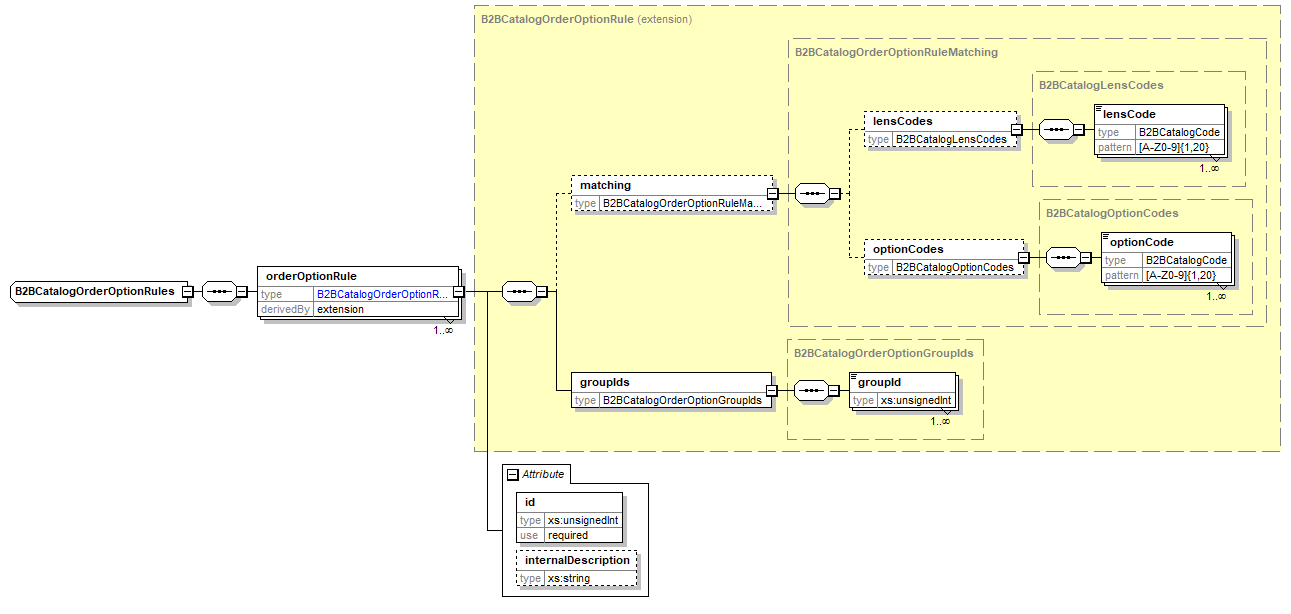Image resolution: width=1291 pixels, height=614 pixels.
Task: Open the blue B2BCatalogOrderOptionR... type link
Action: click(x=383, y=295)
